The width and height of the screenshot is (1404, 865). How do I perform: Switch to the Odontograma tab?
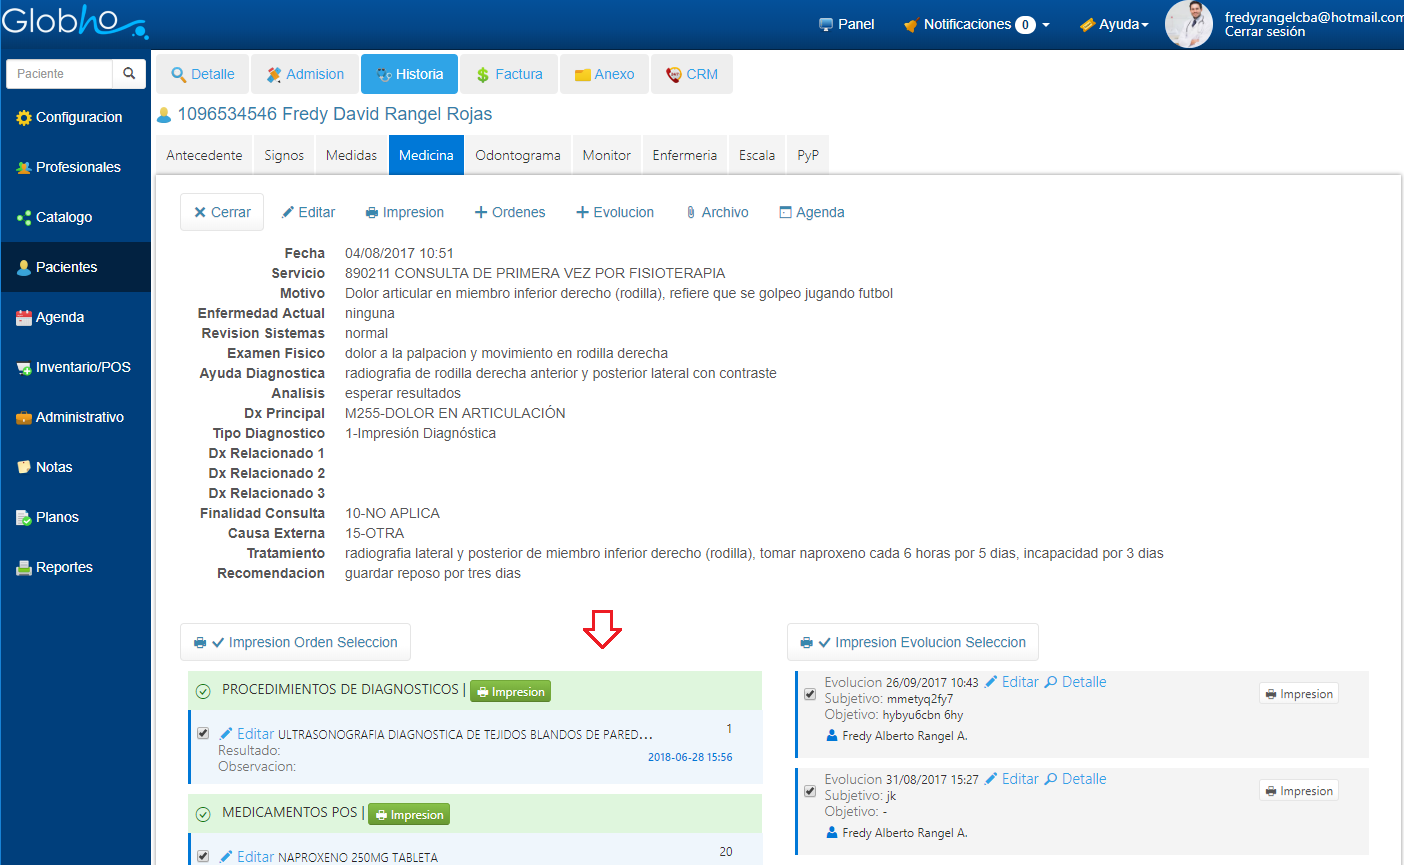[517, 155]
